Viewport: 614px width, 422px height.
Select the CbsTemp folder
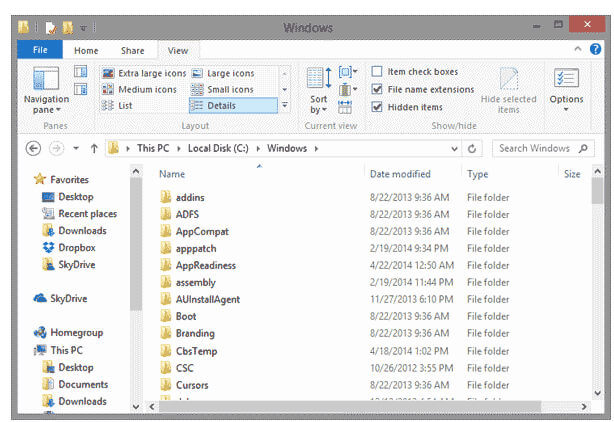pyautogui.click(x=188, y=351)
